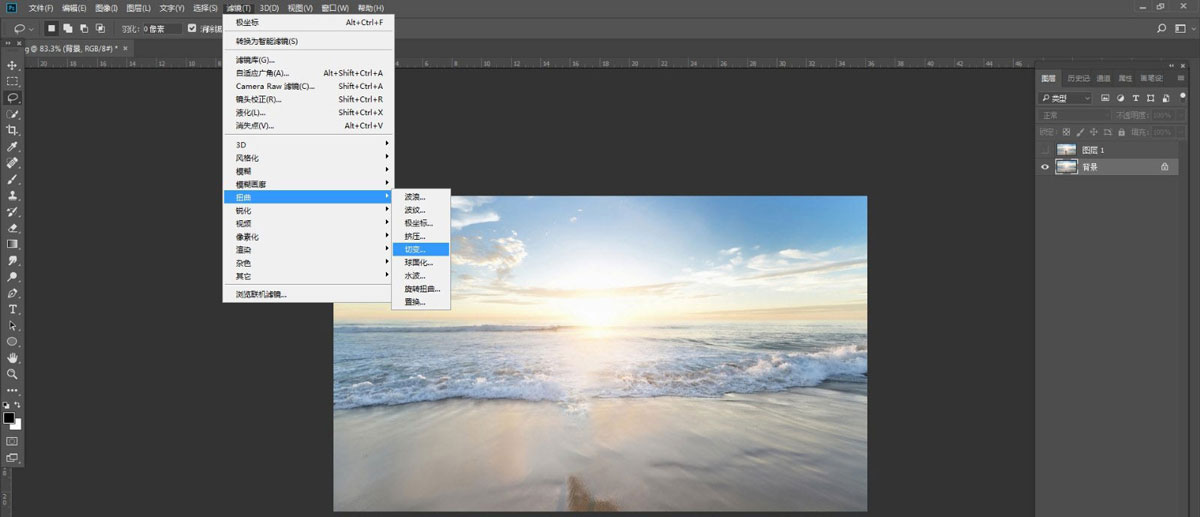Image resolution: width=1200 pixels, height=517 pixels.
Task: Select the Smudge tool
Action: pos(12,260)
